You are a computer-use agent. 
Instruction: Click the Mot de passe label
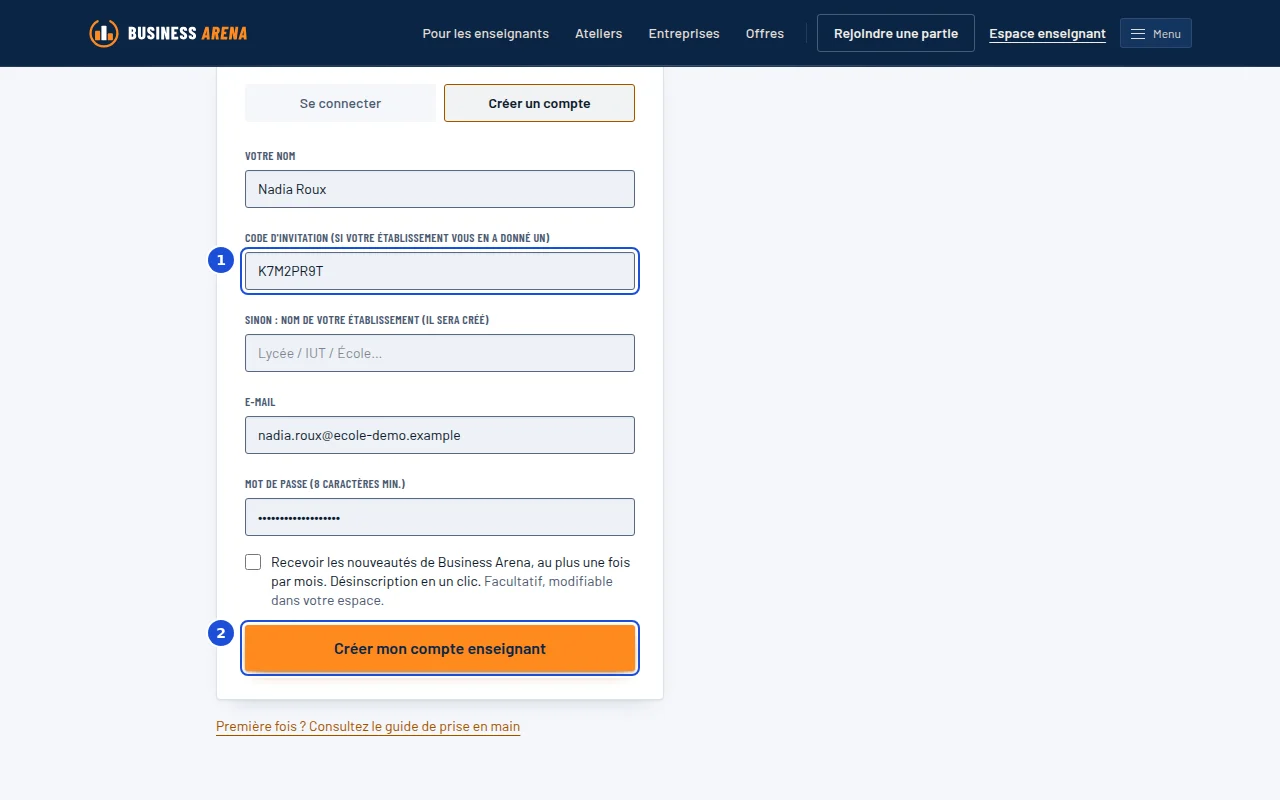point(325,484)
